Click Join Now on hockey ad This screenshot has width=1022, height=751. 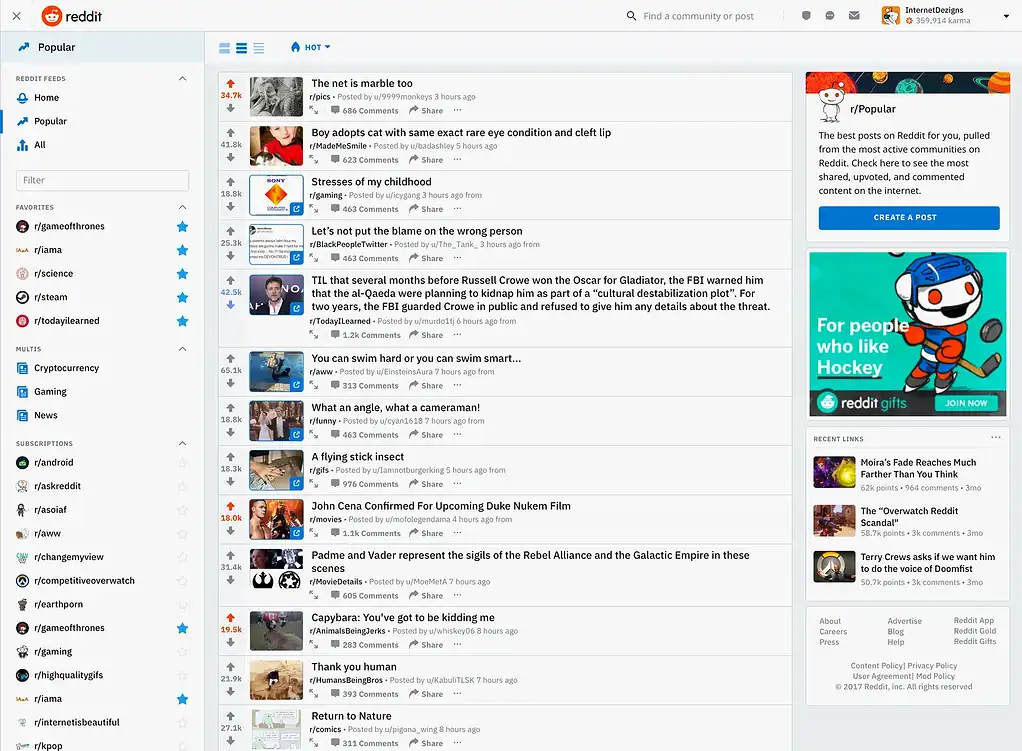pos(966,403)
